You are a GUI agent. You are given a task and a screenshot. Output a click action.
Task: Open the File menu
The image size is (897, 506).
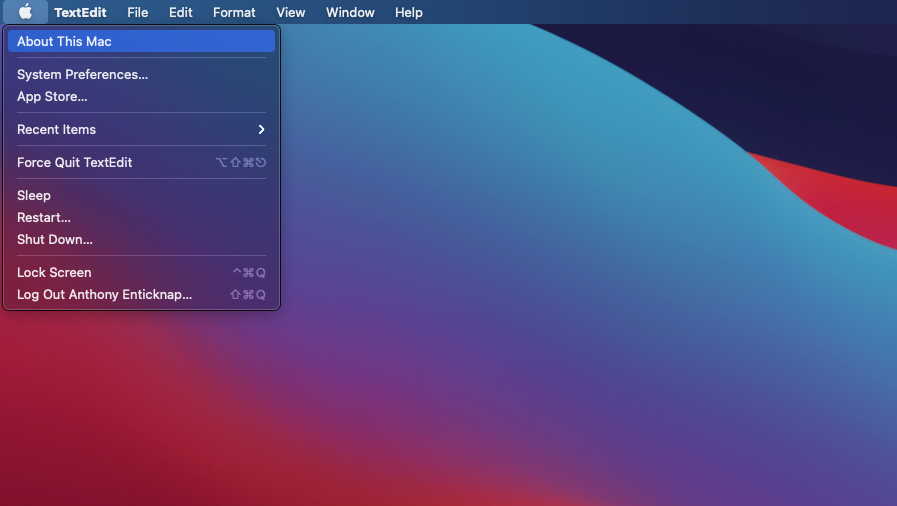pos(137,12)
